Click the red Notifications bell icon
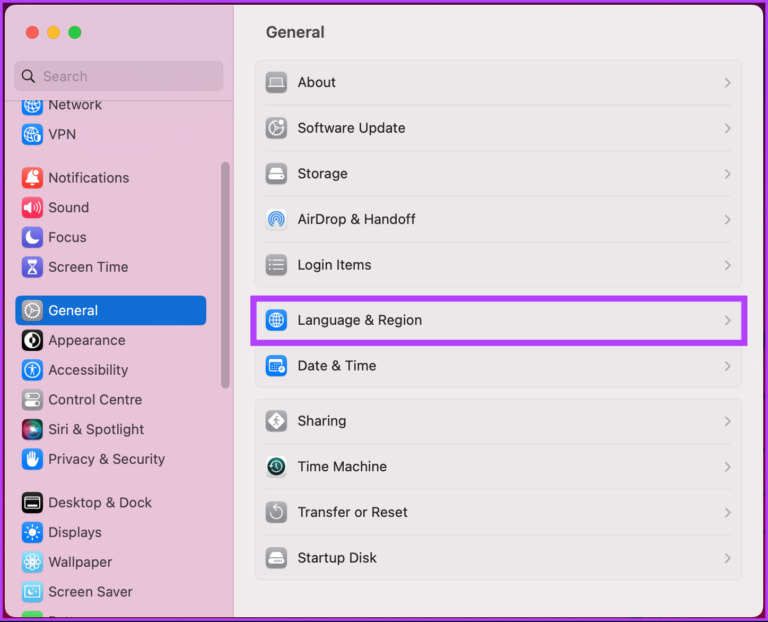Screen dimensions: 768x622 32,178
